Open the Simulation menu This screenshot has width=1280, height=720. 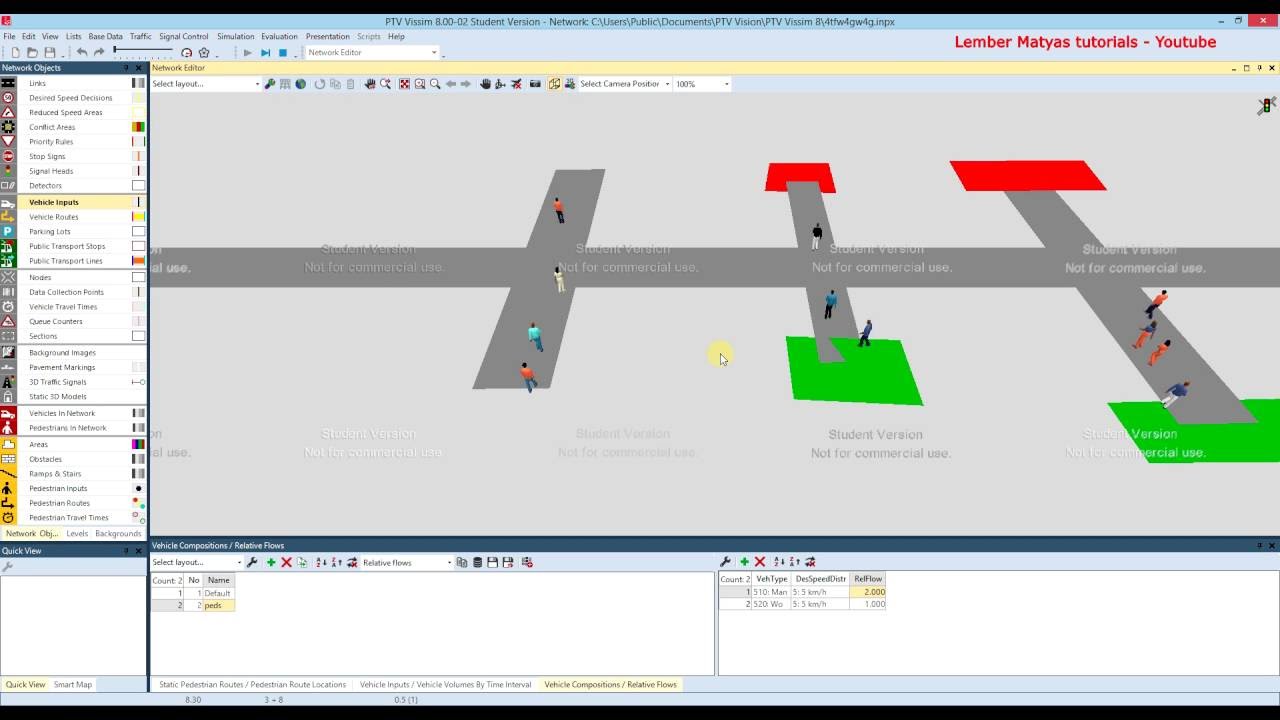[235, 37]
